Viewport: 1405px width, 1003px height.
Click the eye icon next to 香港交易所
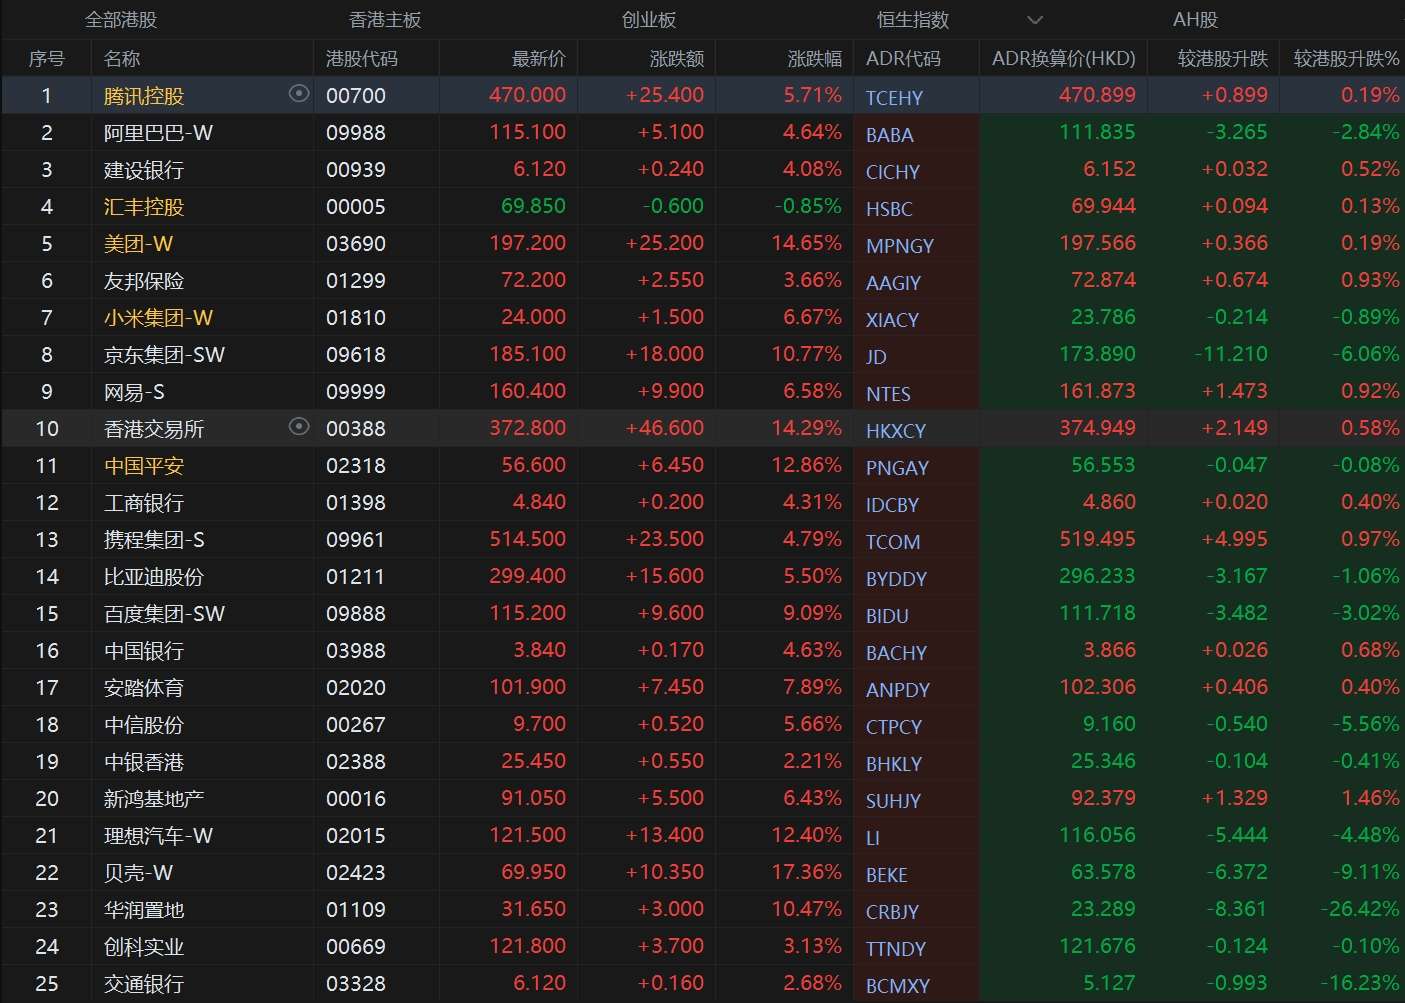[x=299, y=427]
